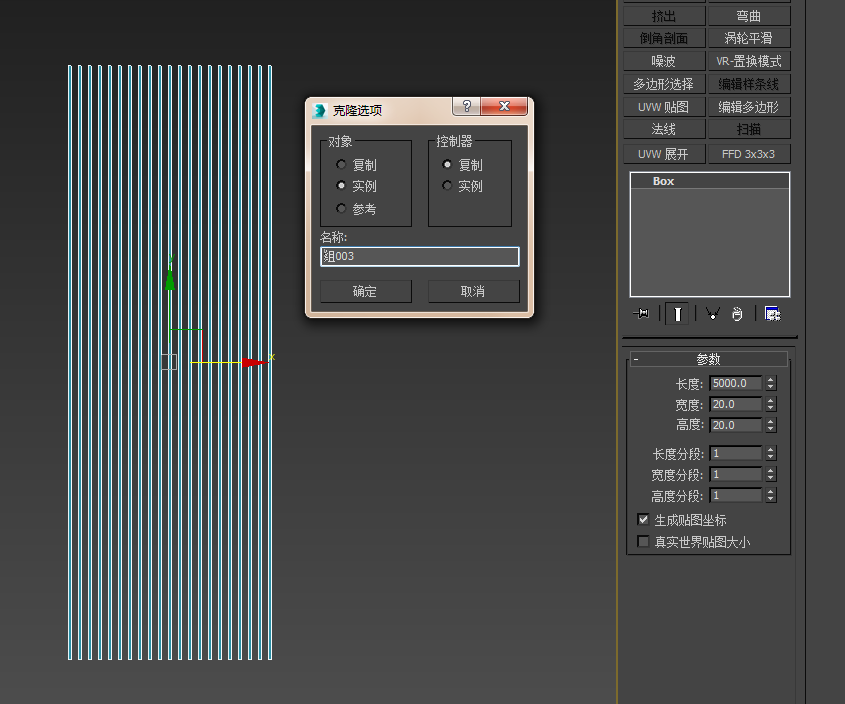Click the red X axis gizmo arrow
Screen dimensions: 845x704
(254, 363)
